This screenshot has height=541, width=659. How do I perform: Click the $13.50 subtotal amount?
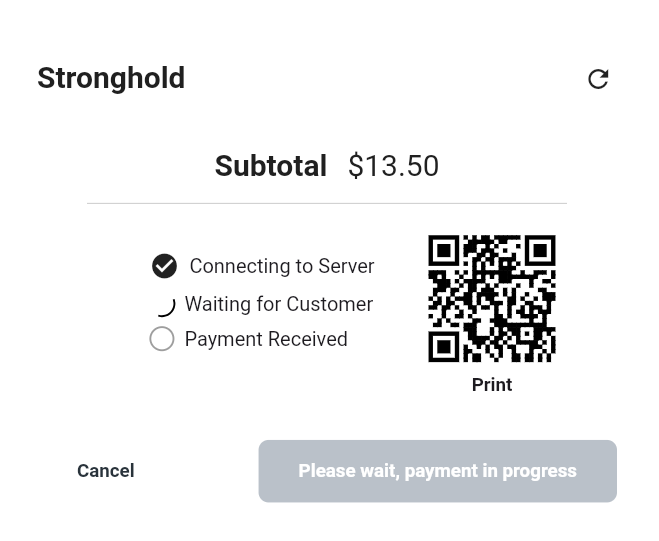(x=393, y=166)
